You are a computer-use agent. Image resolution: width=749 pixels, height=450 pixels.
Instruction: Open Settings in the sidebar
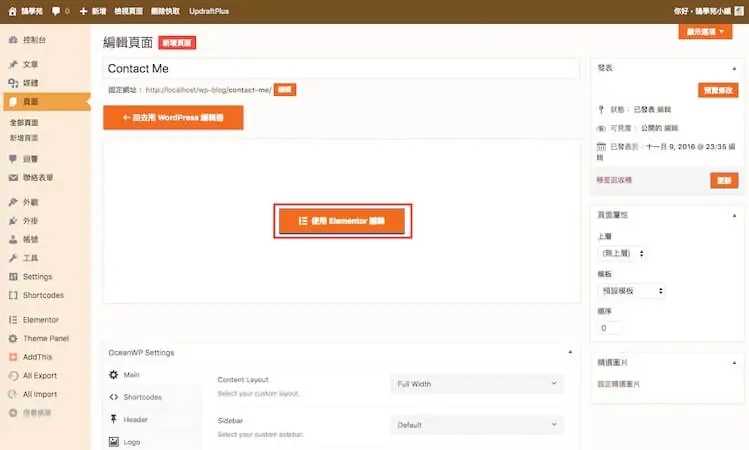[31, 277]
